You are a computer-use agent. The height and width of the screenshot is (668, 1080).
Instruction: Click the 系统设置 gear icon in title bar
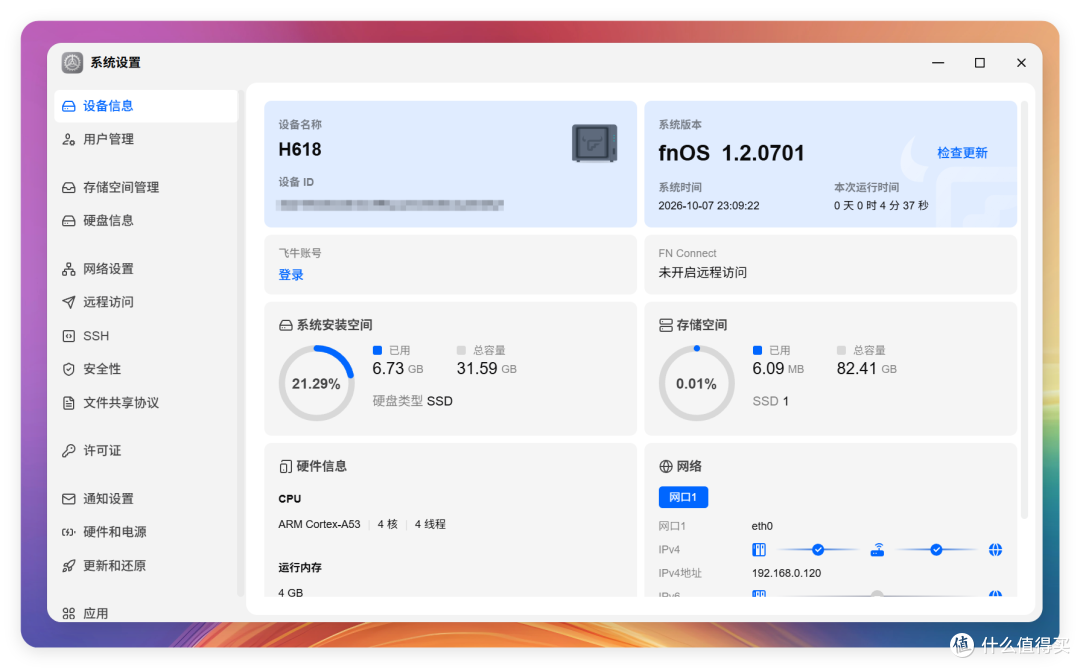point(72,63)
